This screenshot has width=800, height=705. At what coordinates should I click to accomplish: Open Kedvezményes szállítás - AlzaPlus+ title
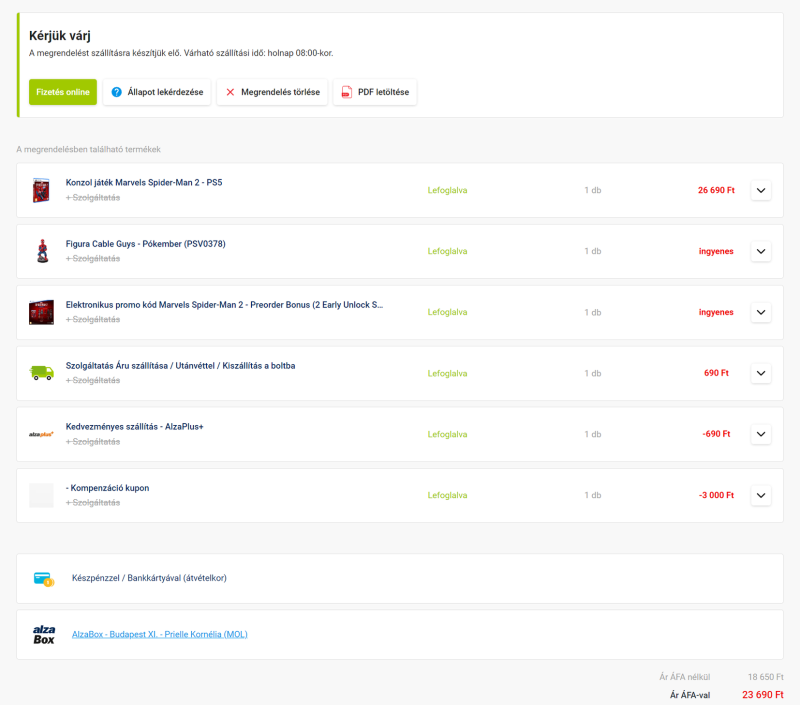pos(135,426)
